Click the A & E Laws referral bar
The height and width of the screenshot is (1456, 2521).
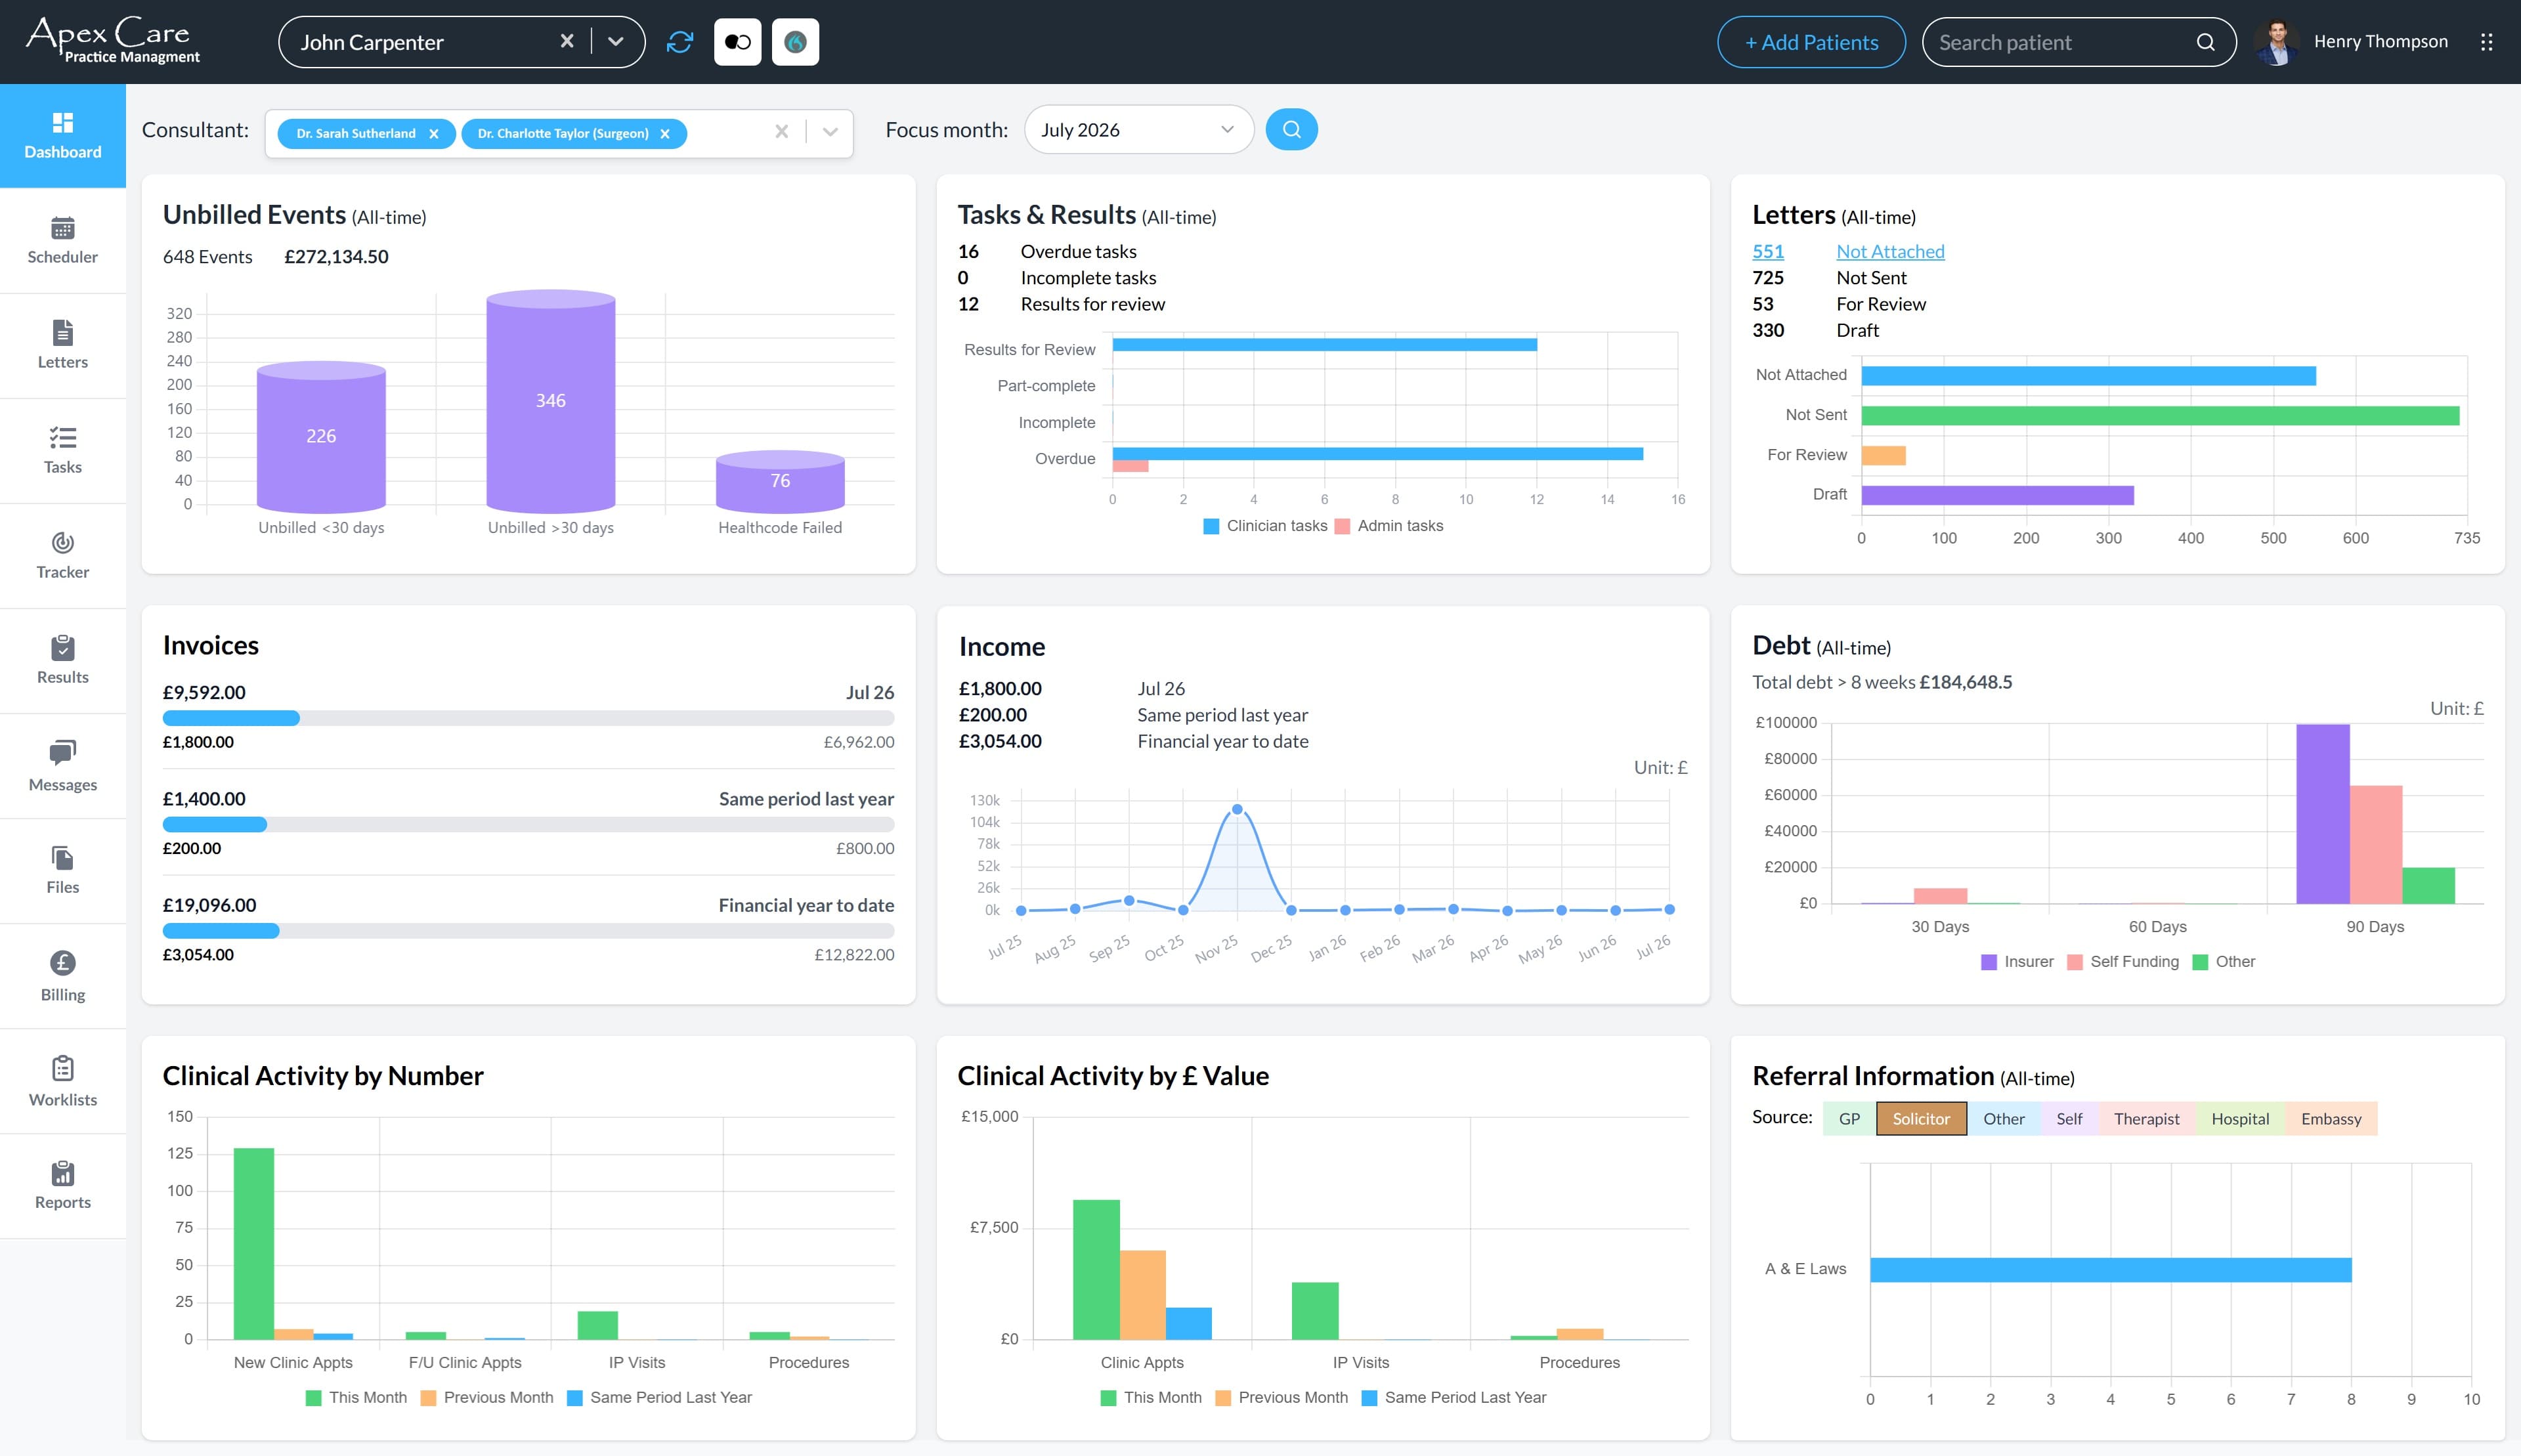tap(2110, 1270)
